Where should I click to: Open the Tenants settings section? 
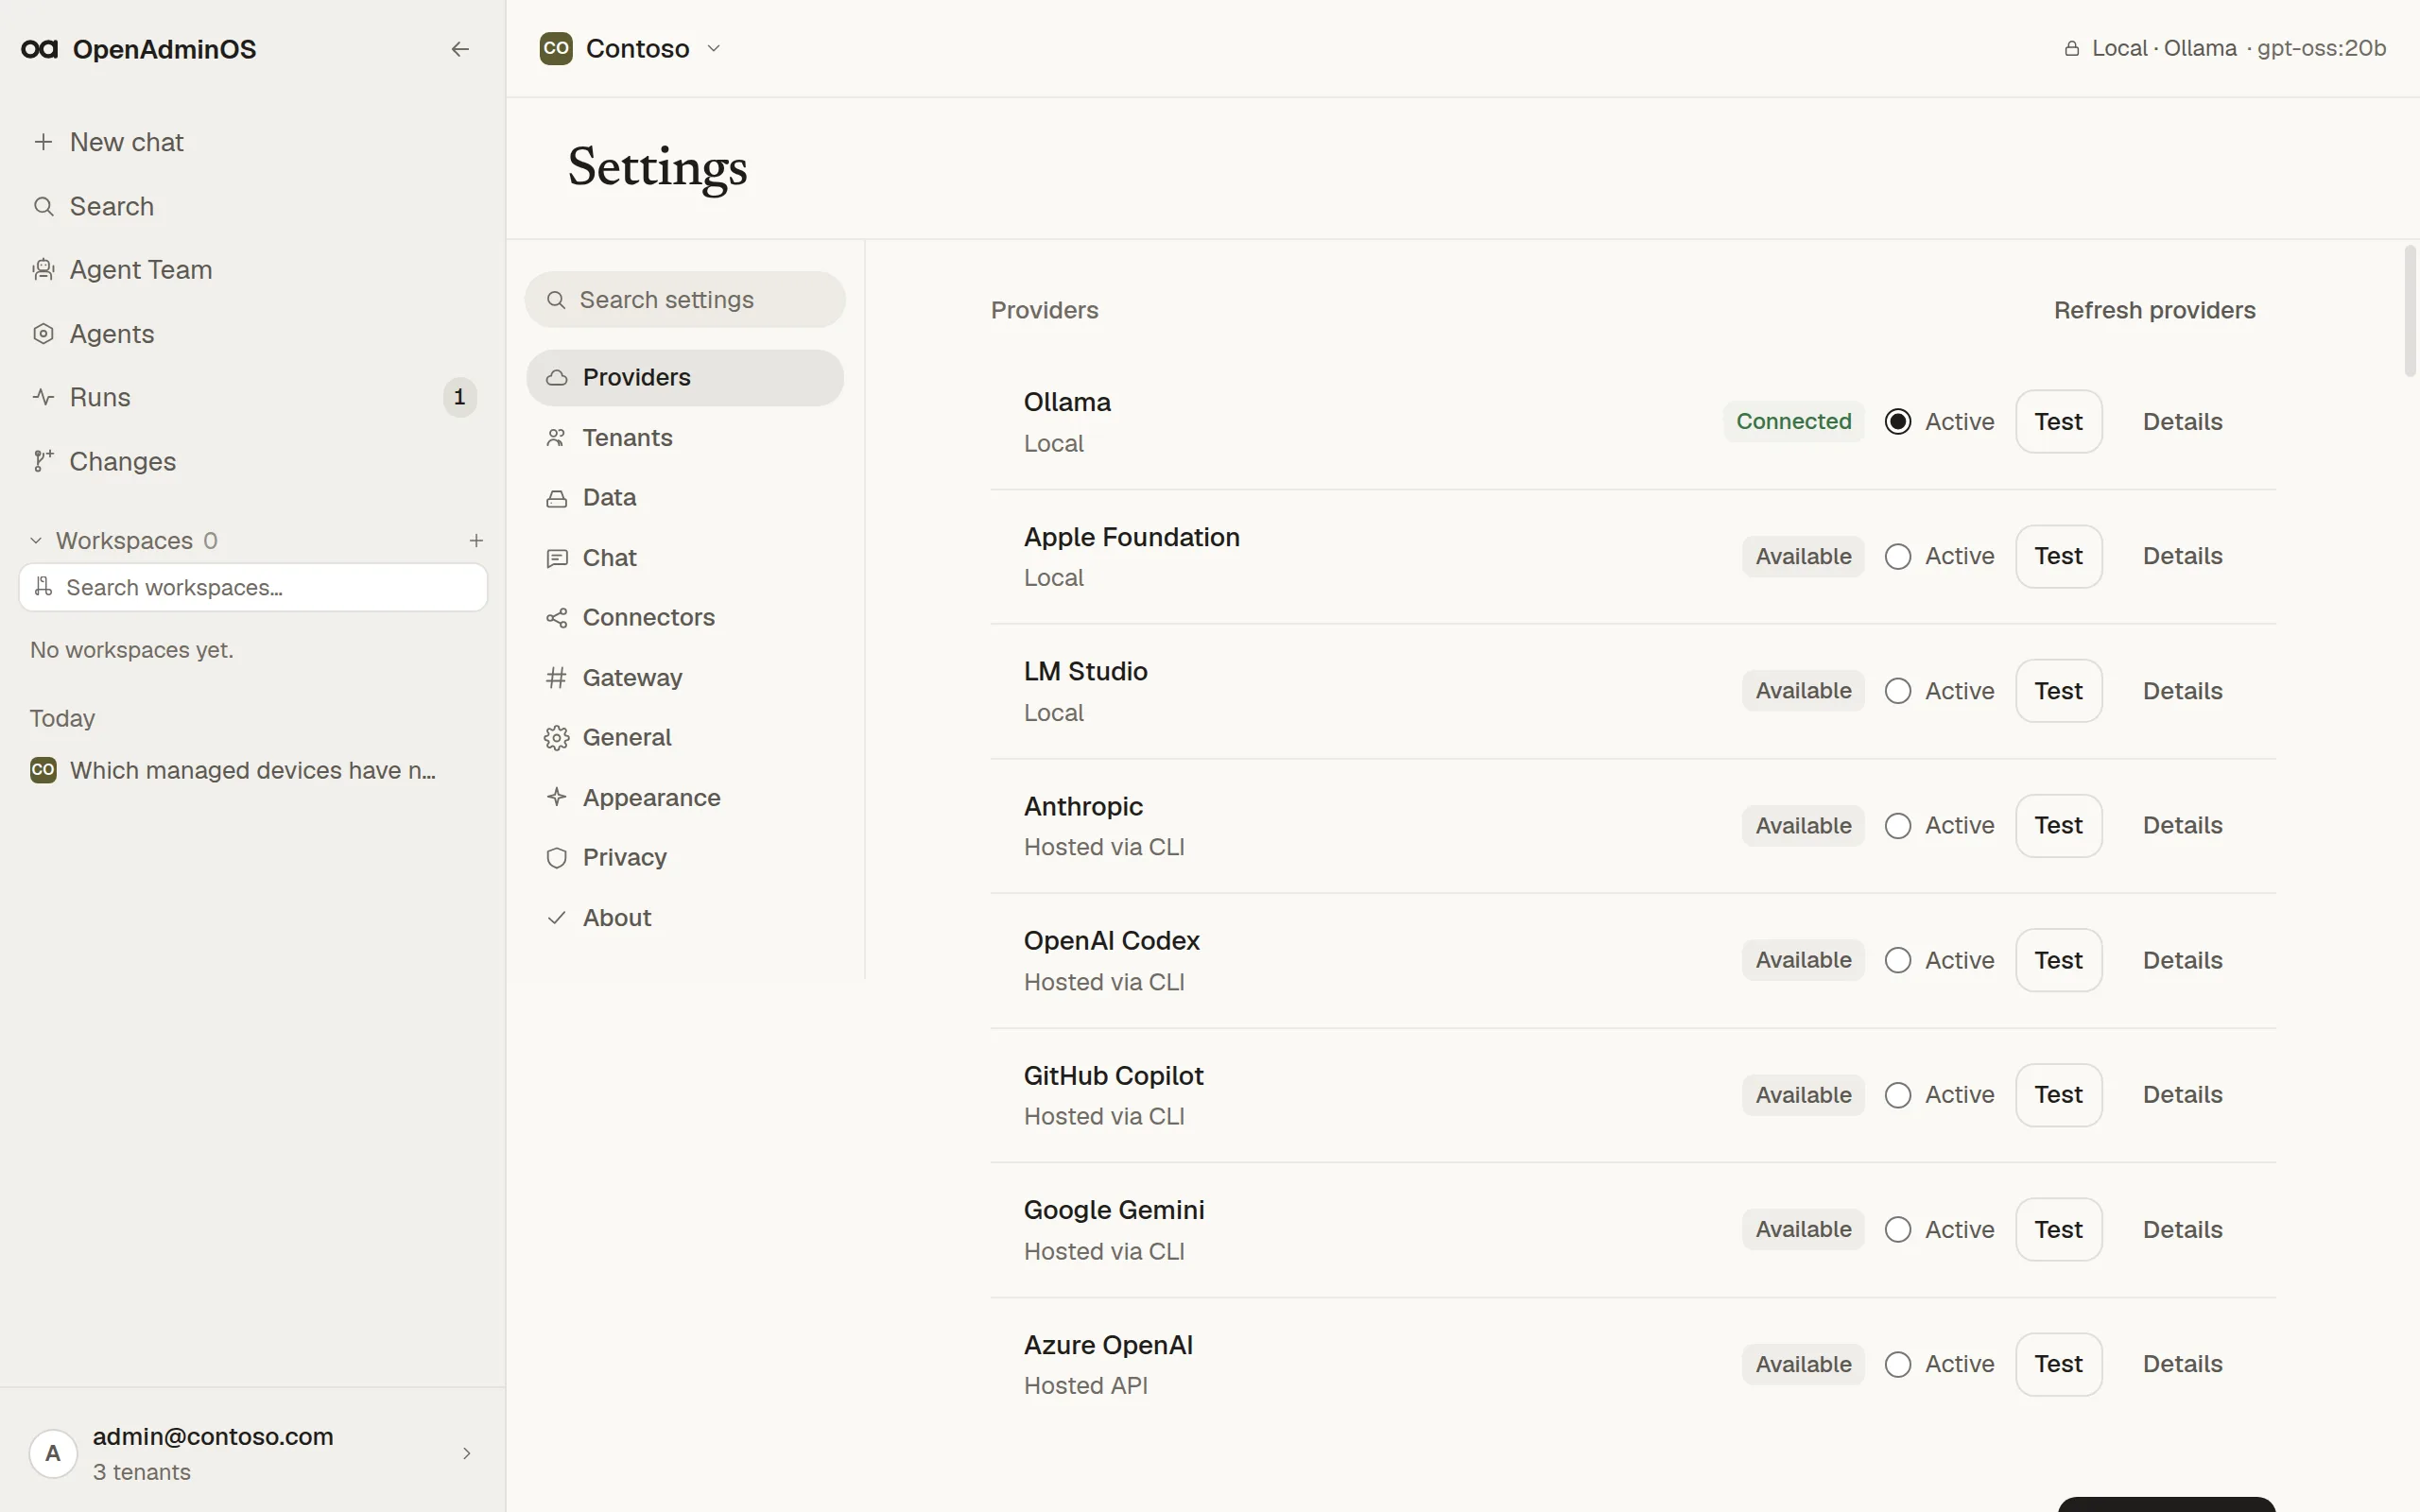pos(684,438)
